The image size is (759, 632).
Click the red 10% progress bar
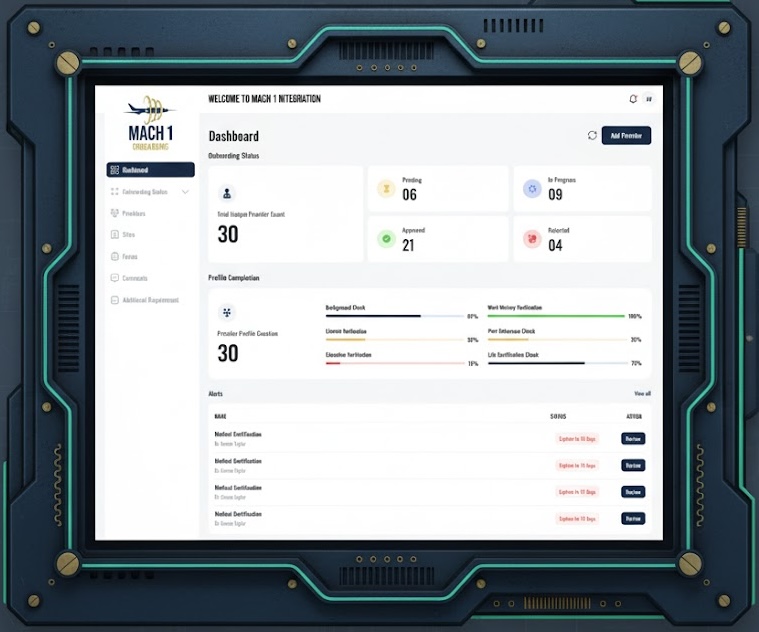[x=395, y=363]
